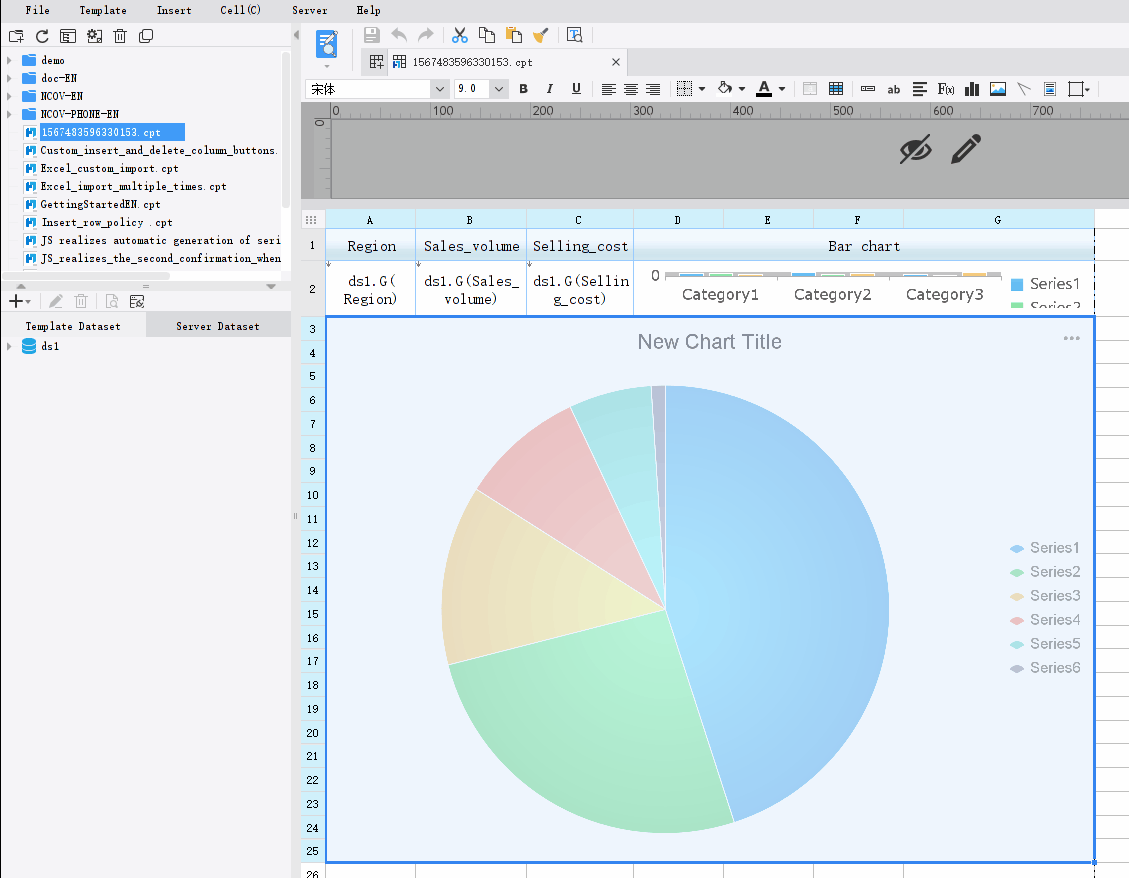Image resolution: width=1129 pixels, height=878 pixels.
Task: Save the template with floppy disk icon
Action: pos(372,35)
